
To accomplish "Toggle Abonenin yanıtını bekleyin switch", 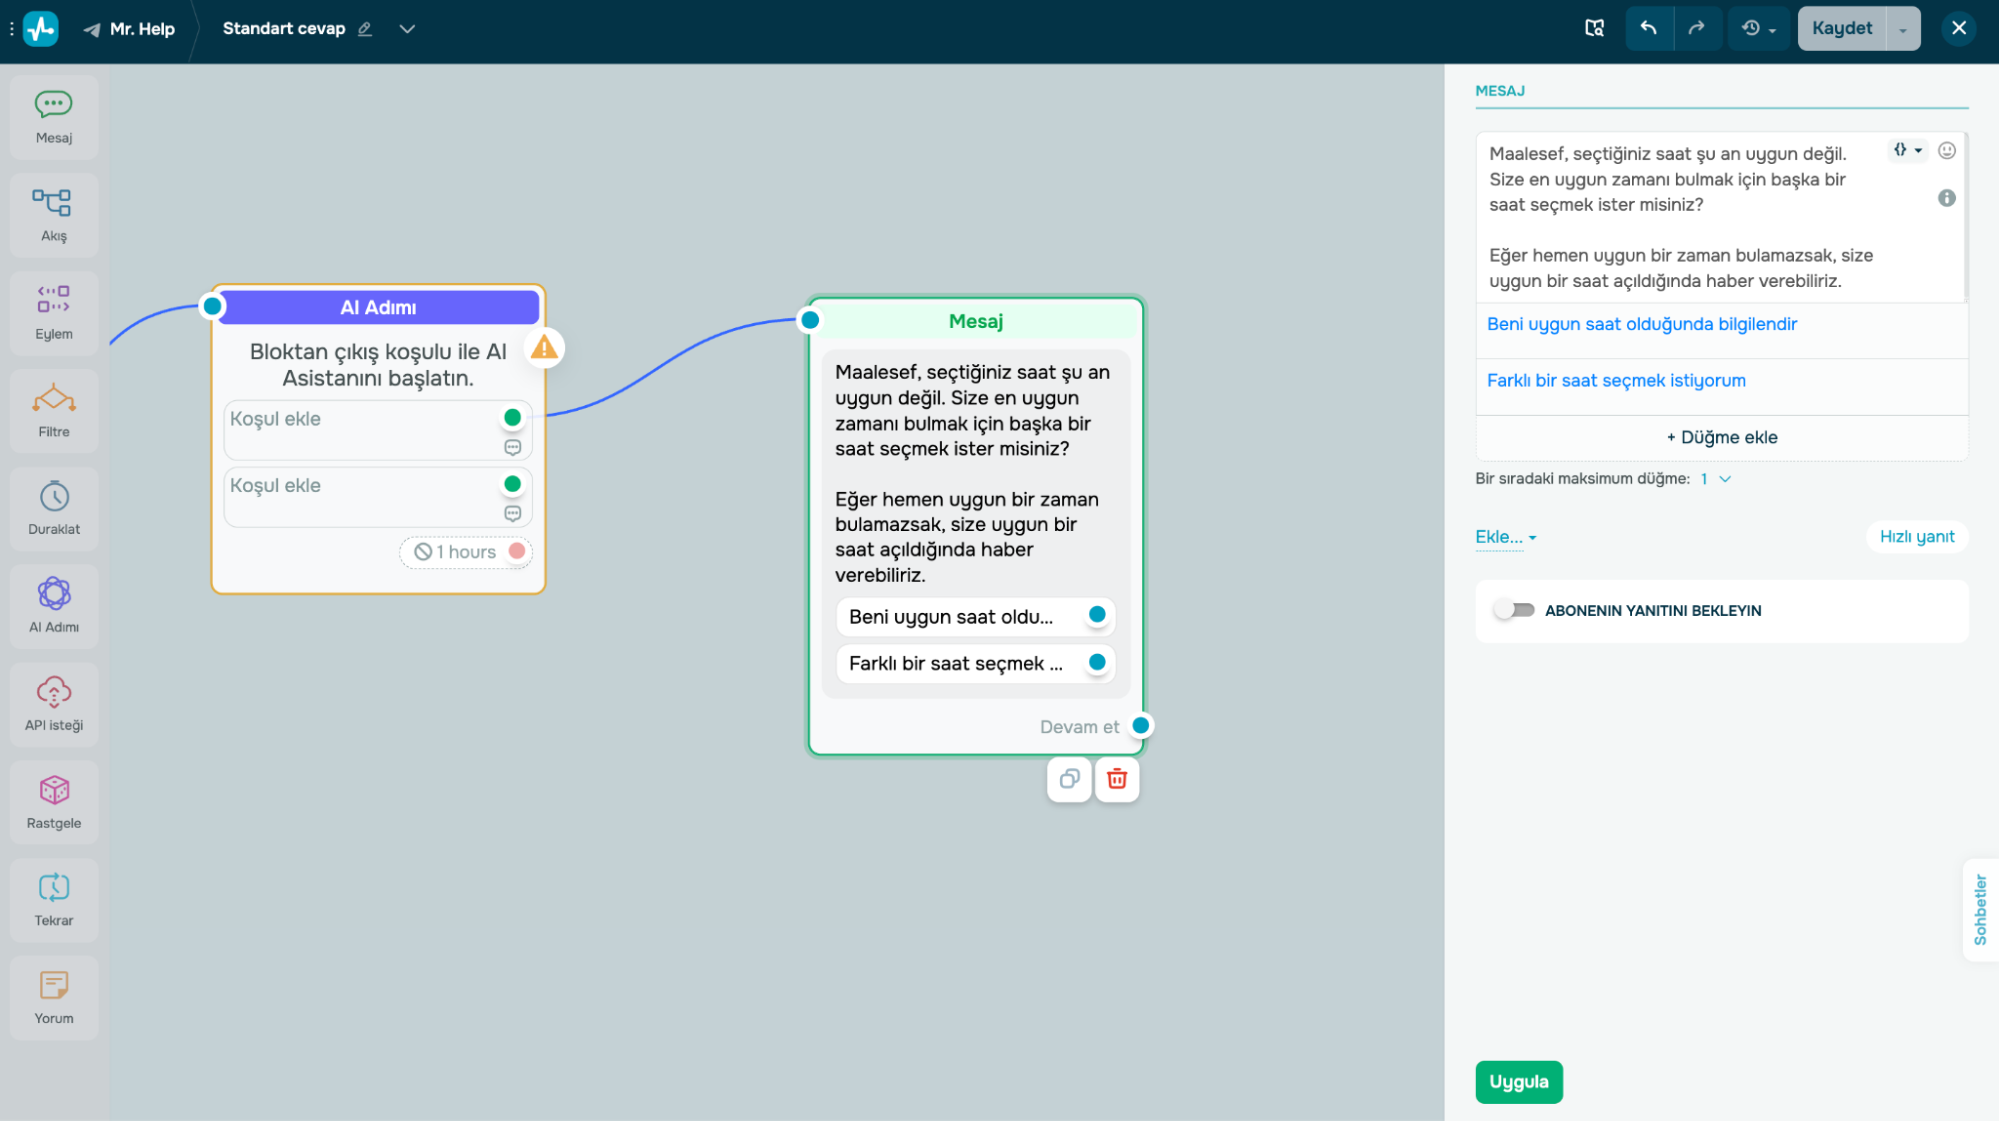I will point(1514,610).
